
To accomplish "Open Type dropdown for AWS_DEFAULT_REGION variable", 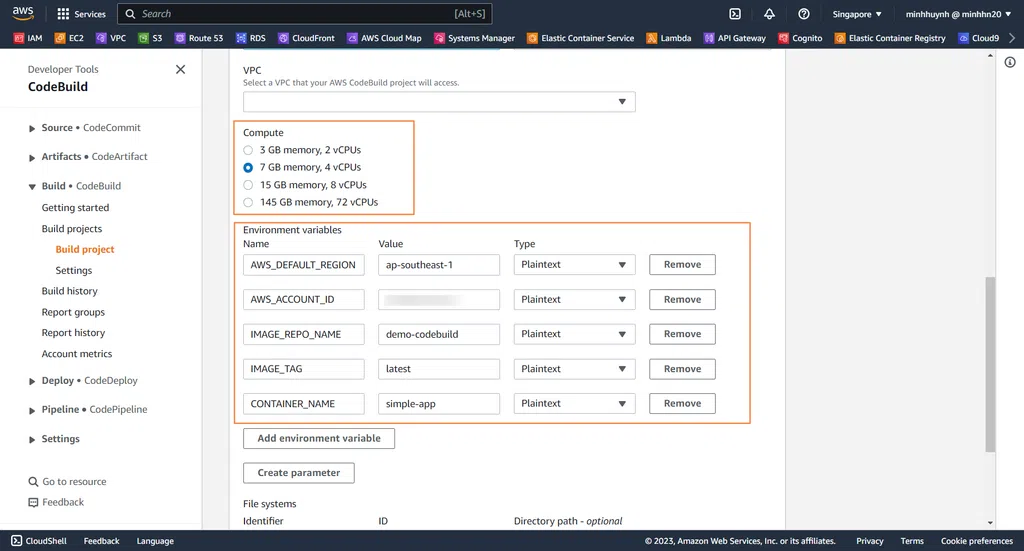I will (574, 265).
